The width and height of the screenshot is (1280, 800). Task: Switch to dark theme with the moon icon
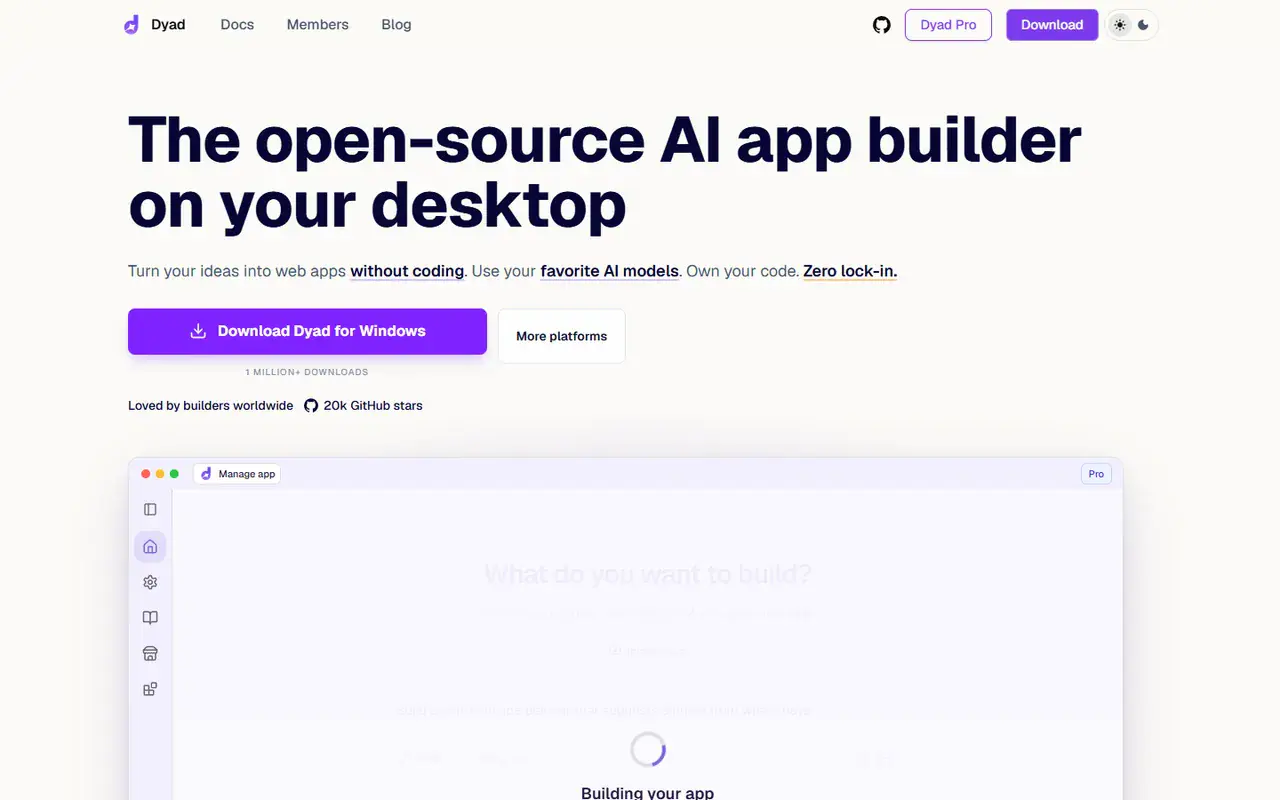click(1144, 25)
